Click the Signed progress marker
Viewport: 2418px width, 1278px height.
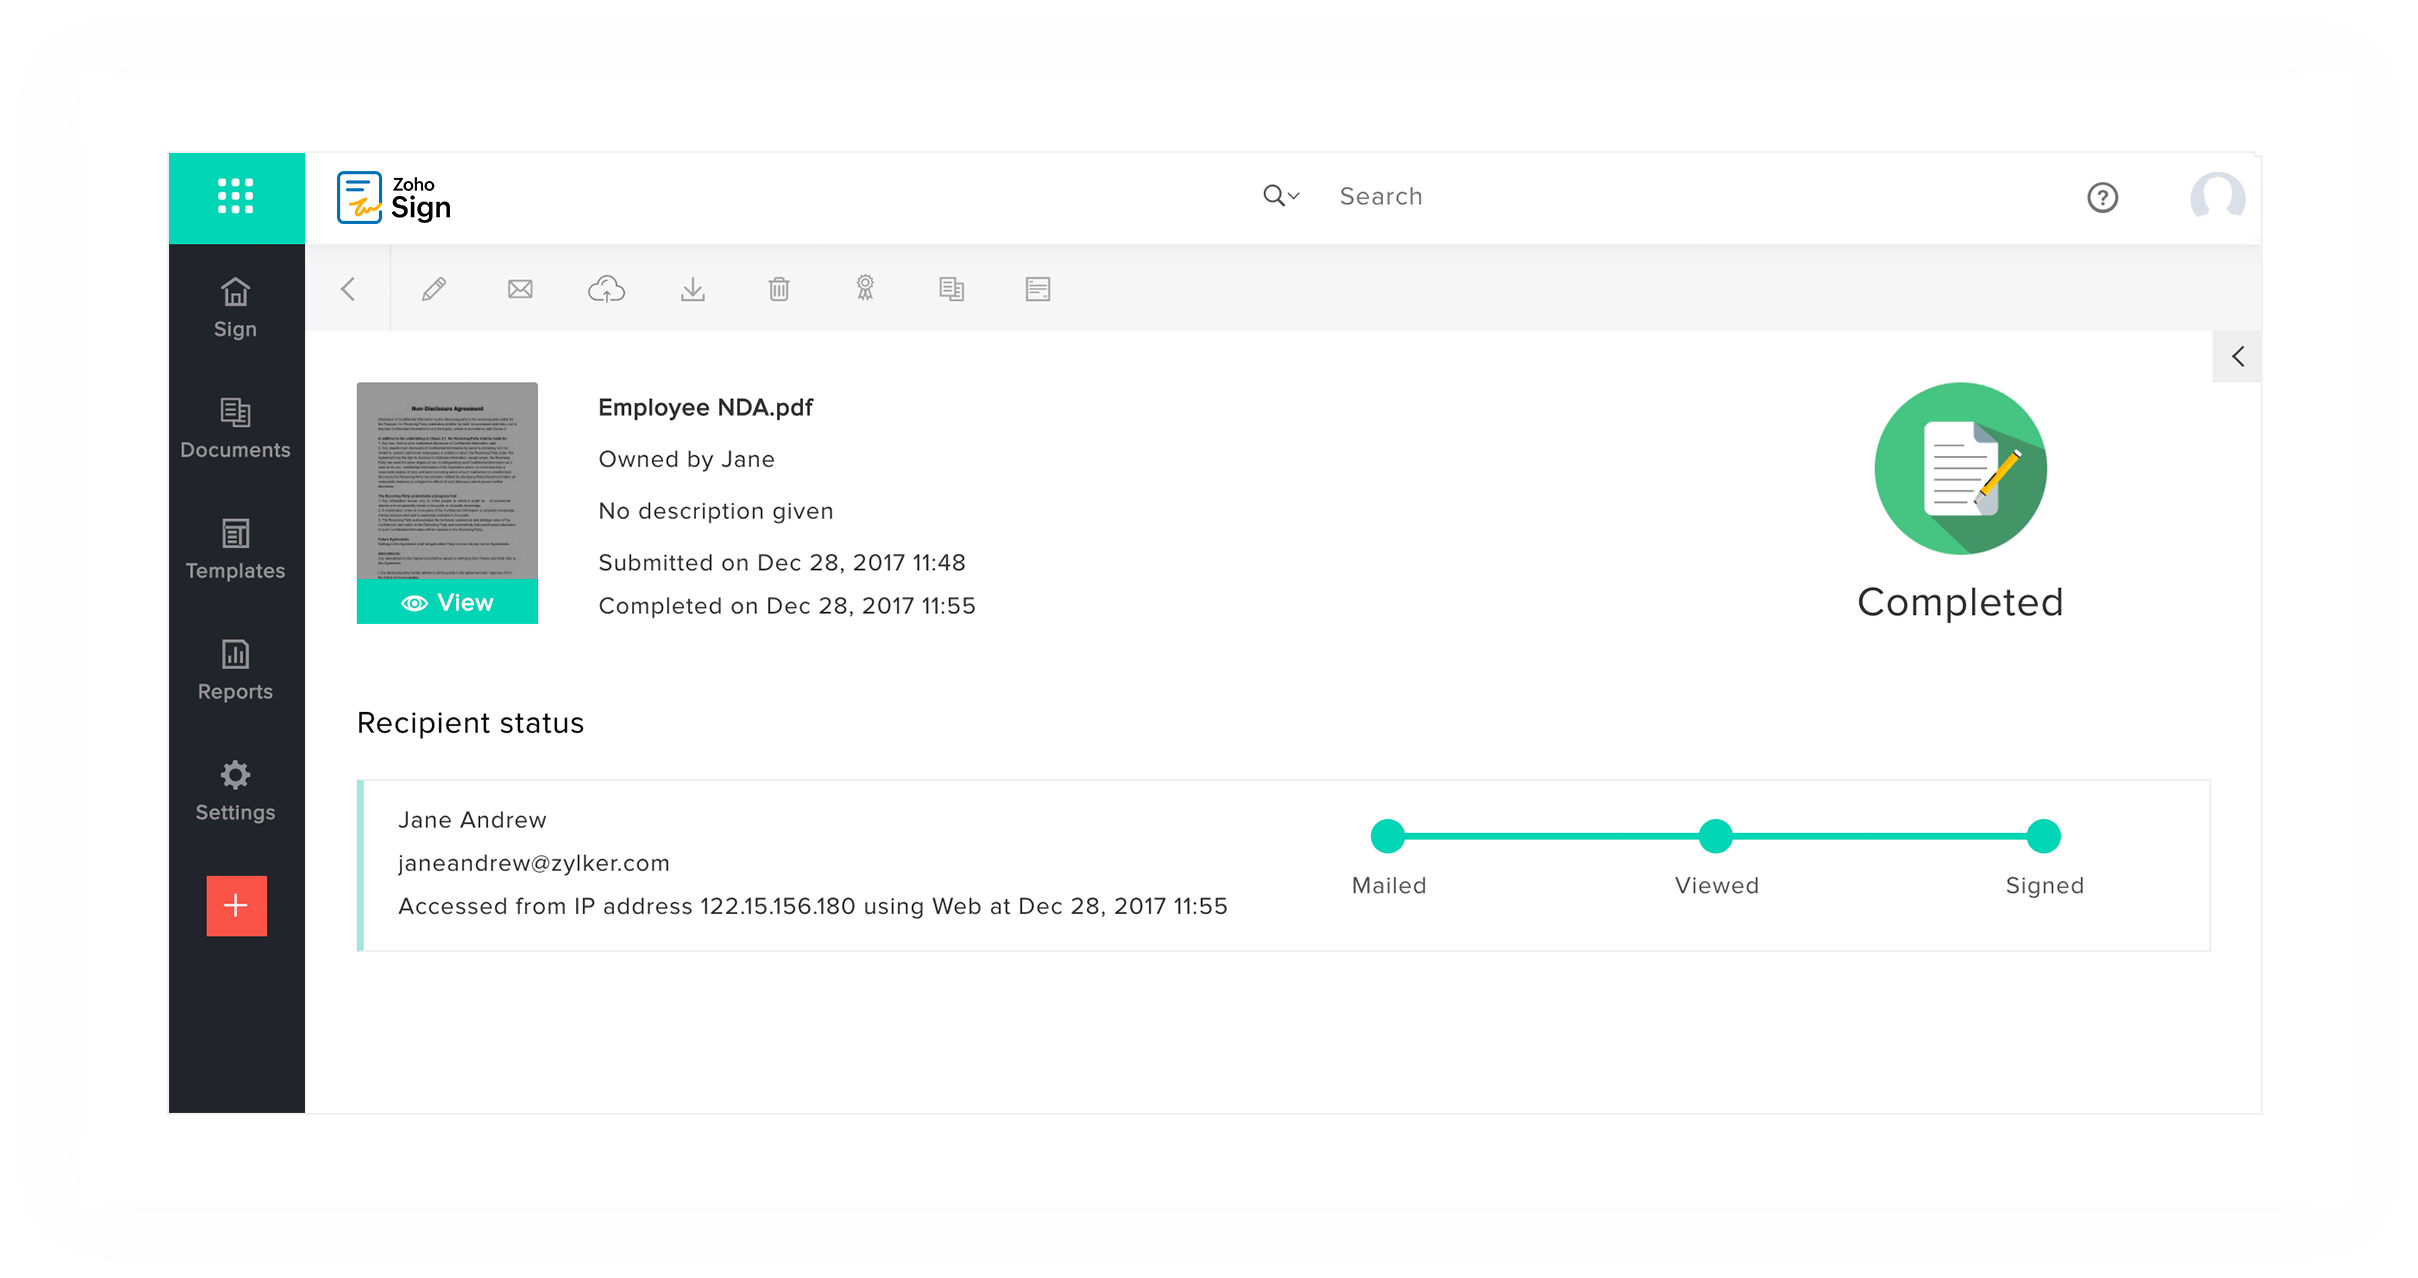point(2043,836)
